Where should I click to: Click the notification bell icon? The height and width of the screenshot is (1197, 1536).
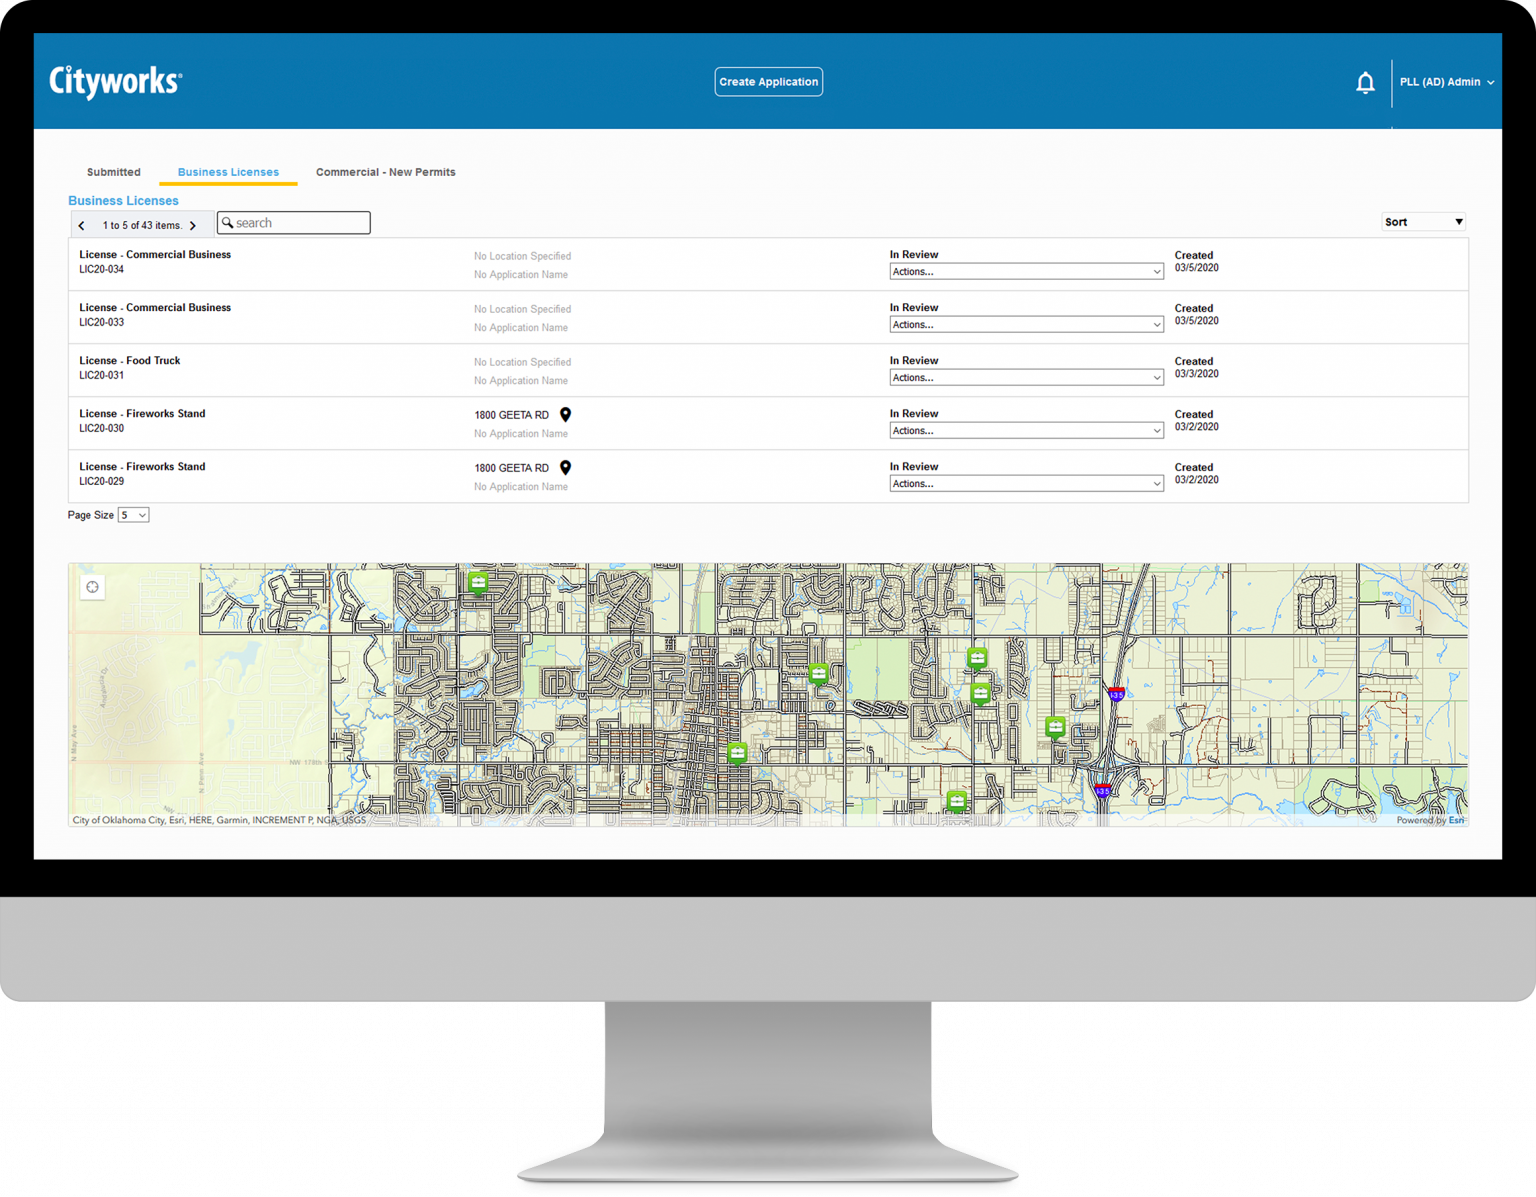[1365, 83]
